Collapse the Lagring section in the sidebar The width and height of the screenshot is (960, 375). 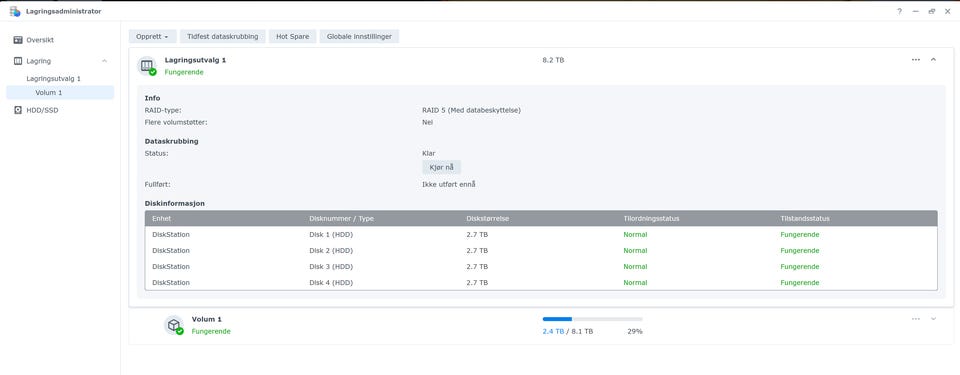104,61
